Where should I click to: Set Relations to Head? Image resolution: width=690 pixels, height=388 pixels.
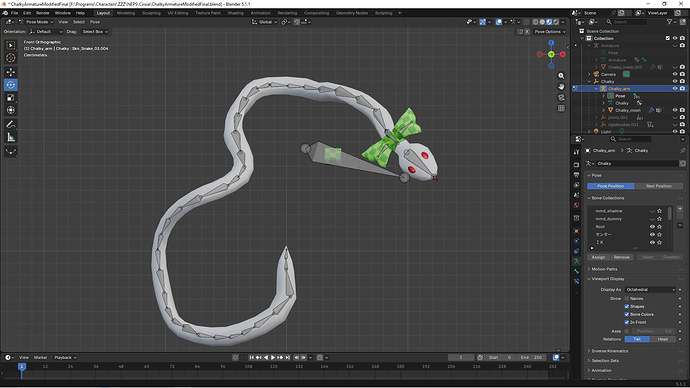663,339
